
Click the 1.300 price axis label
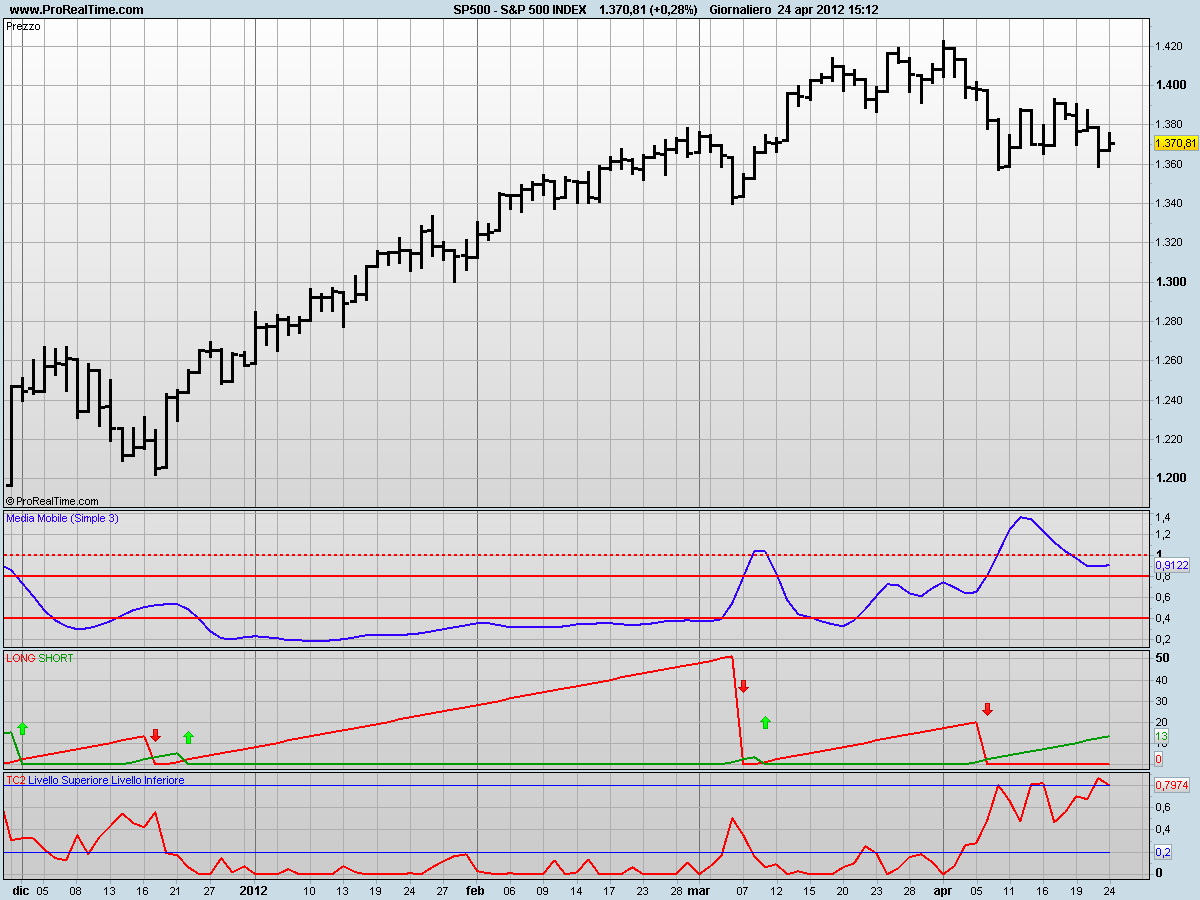pos(1169,282)
